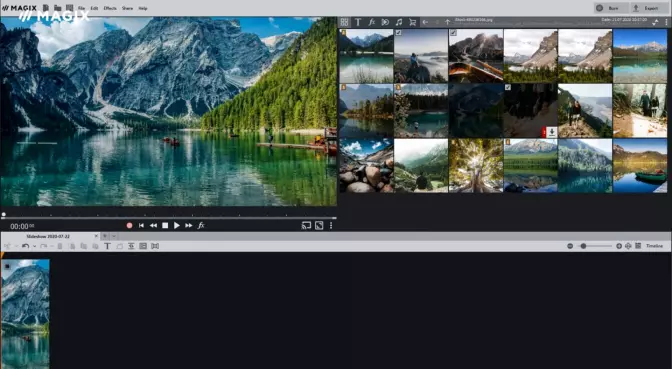This screenshot has height=369, width=672.
Task: Stop playback with the square stop button
Action: pyautogui.click(x=165, y=225)
